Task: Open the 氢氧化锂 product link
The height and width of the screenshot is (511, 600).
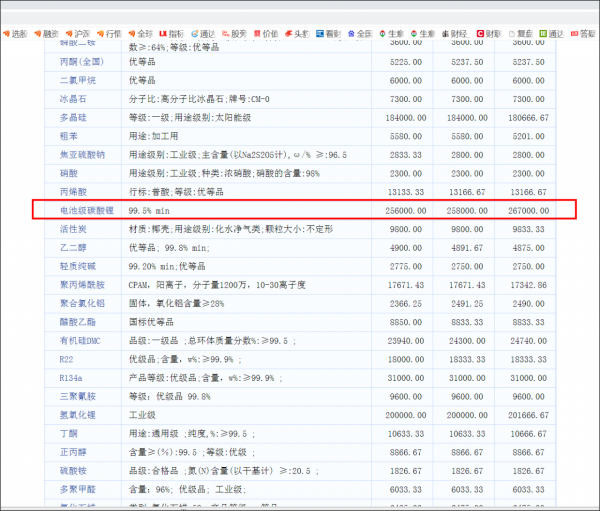Action: [x=78, y=415]
